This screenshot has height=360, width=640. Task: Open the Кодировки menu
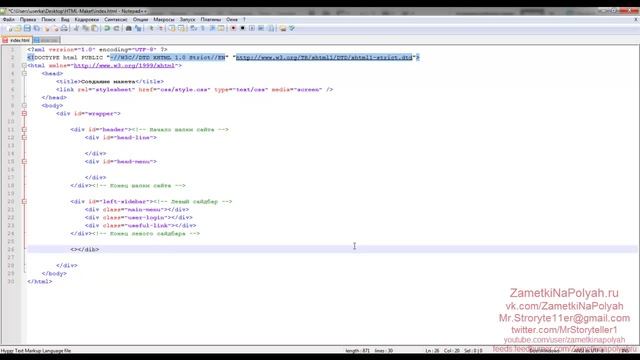[87, 20]
